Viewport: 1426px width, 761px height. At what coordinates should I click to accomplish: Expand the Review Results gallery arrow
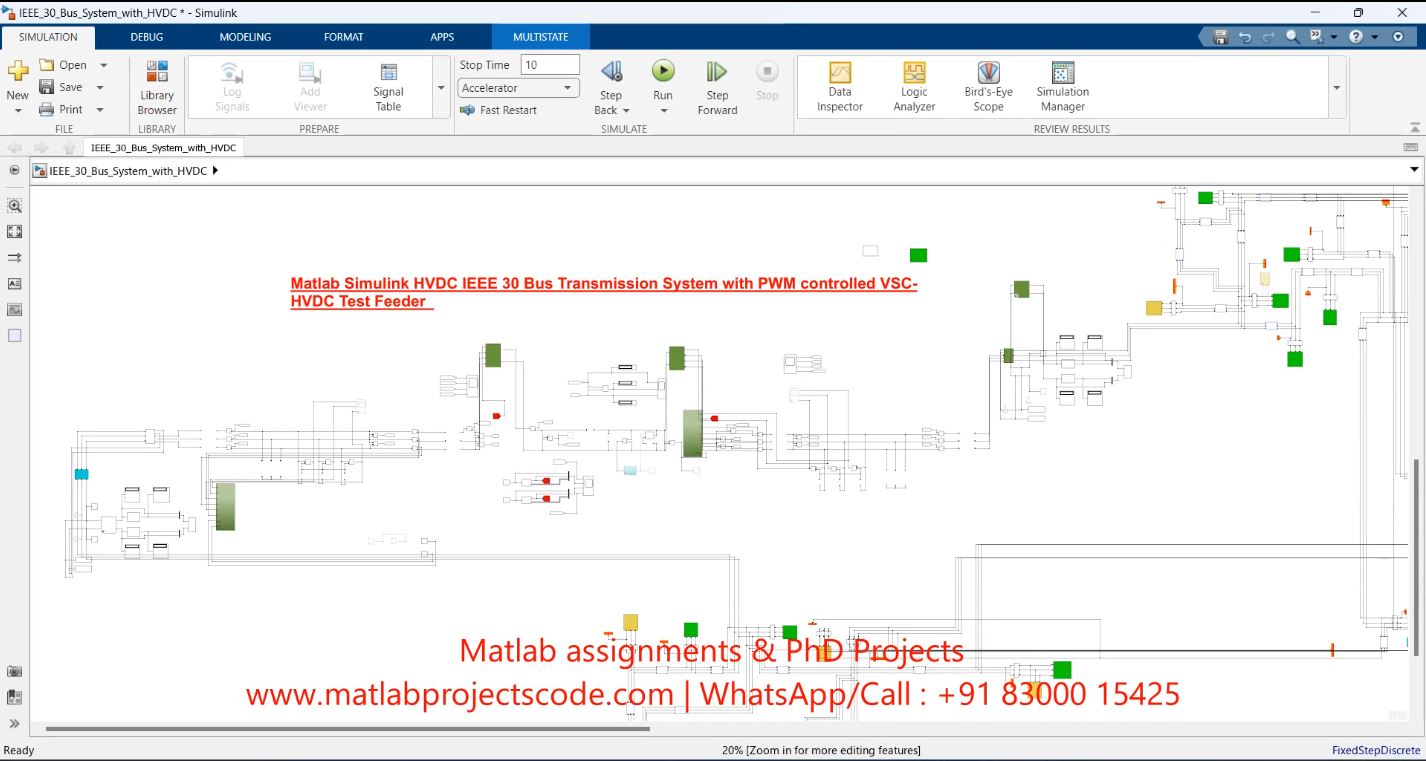(x=1337, y=88)
